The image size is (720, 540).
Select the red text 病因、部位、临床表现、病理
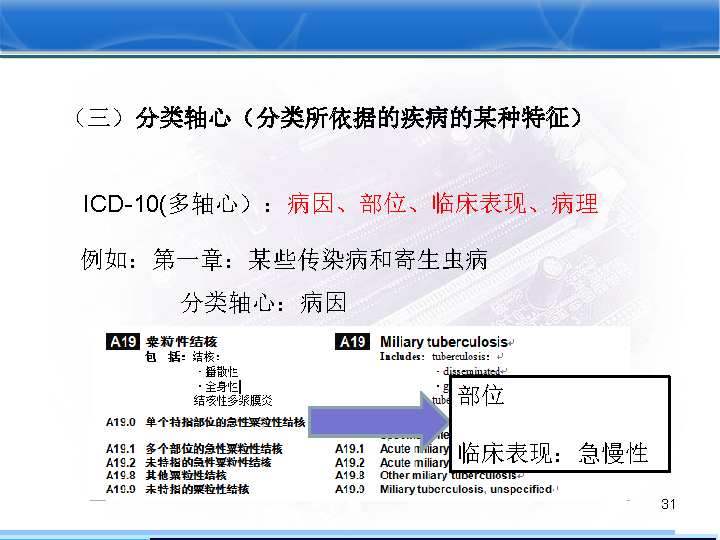[x=442, y=204]
